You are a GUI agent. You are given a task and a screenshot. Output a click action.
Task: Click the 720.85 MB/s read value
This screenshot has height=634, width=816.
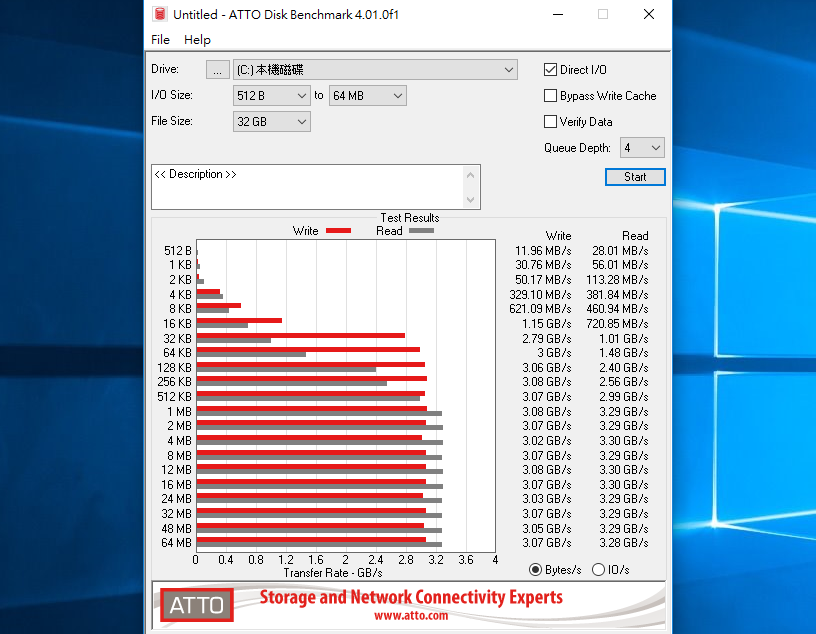tap(617, 324)
